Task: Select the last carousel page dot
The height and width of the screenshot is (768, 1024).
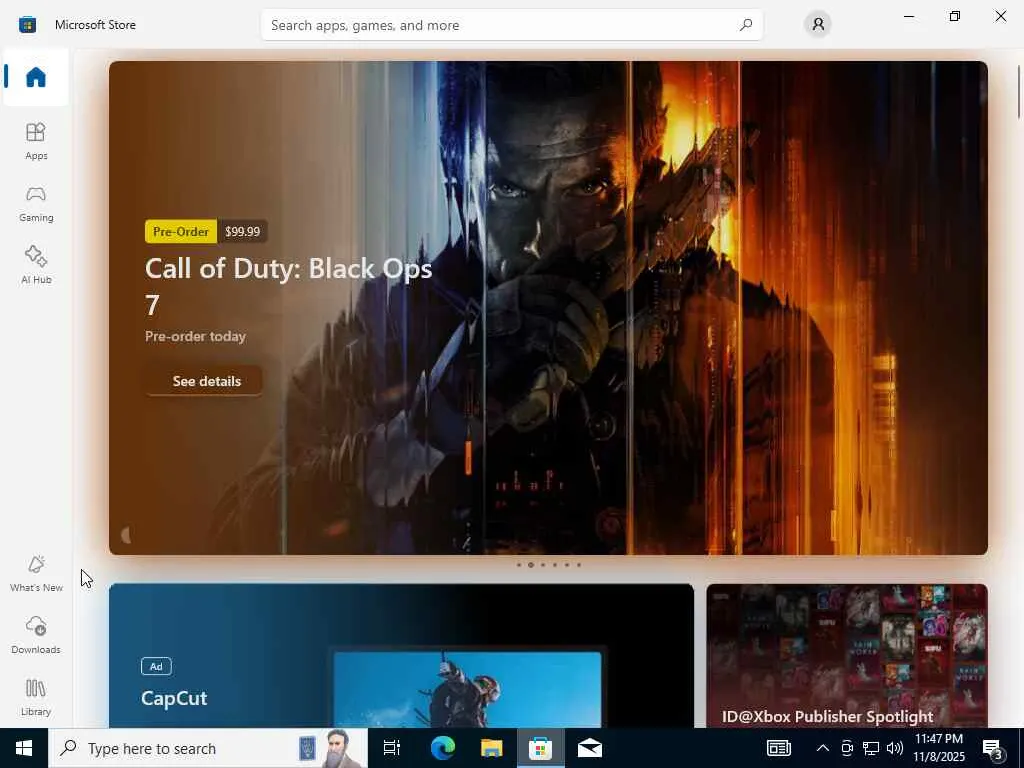Action: (579, 565)
